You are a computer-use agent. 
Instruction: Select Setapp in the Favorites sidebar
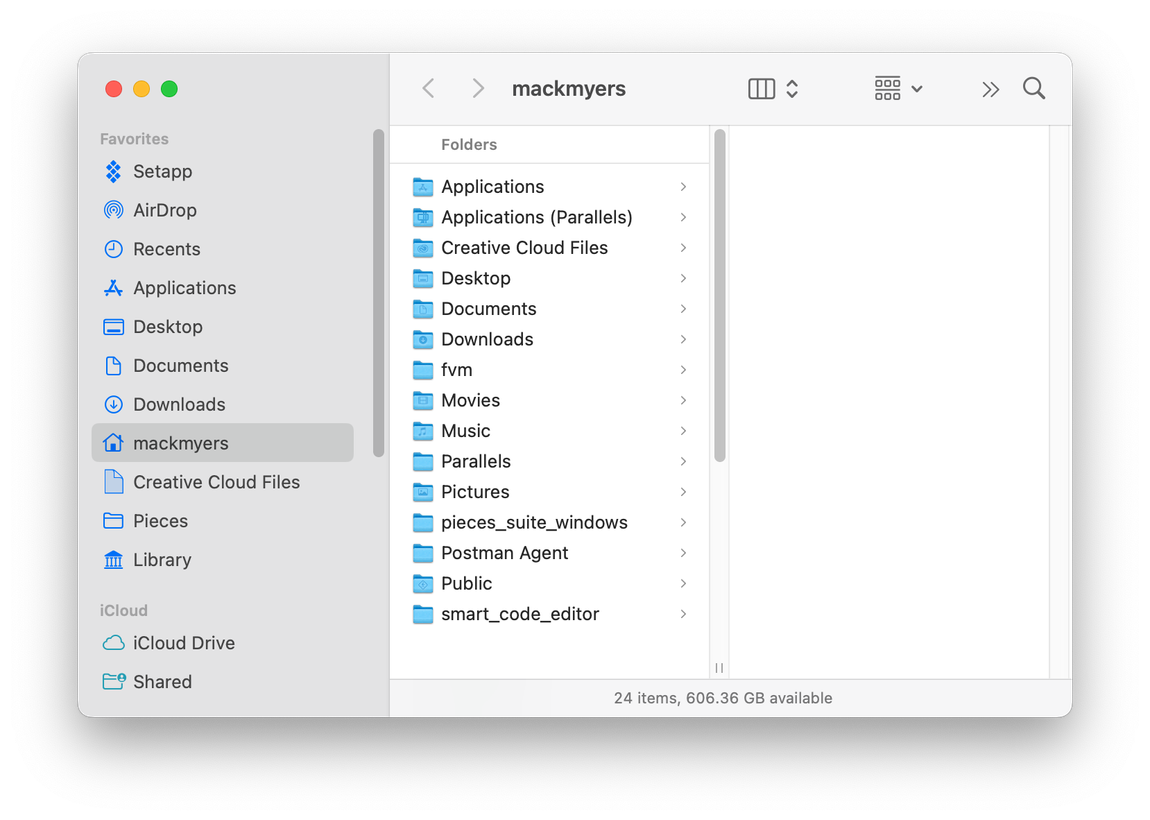point(162,171)
